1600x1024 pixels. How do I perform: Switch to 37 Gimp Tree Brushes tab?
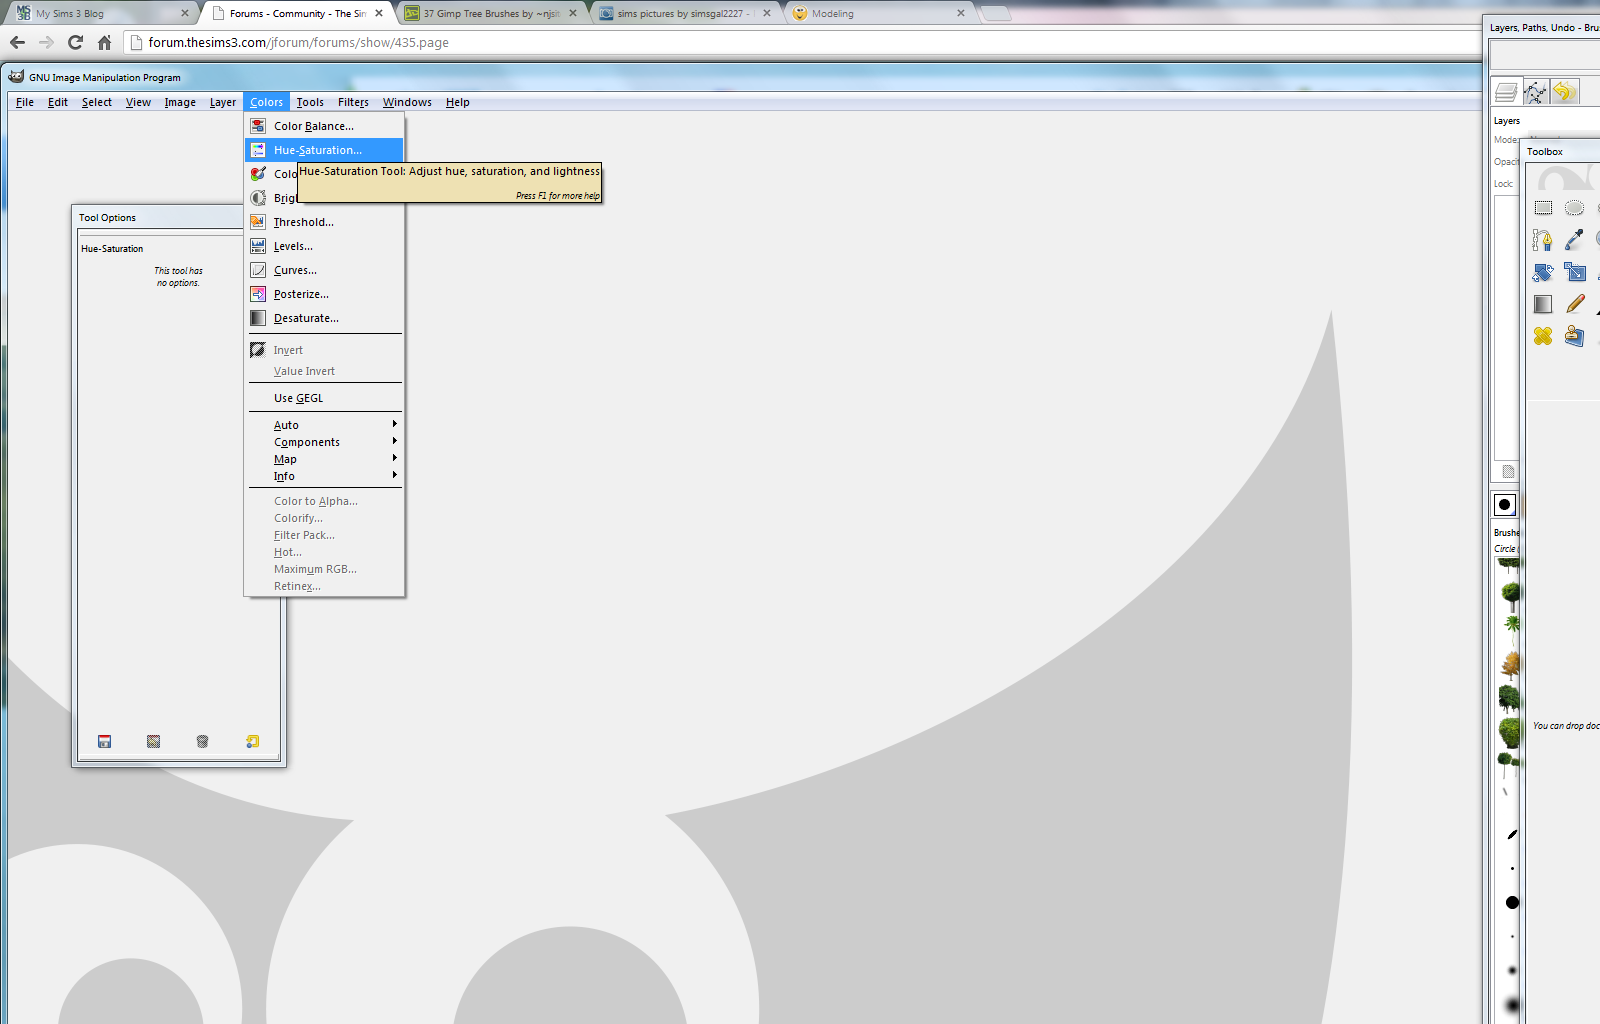tap(490, 13)
